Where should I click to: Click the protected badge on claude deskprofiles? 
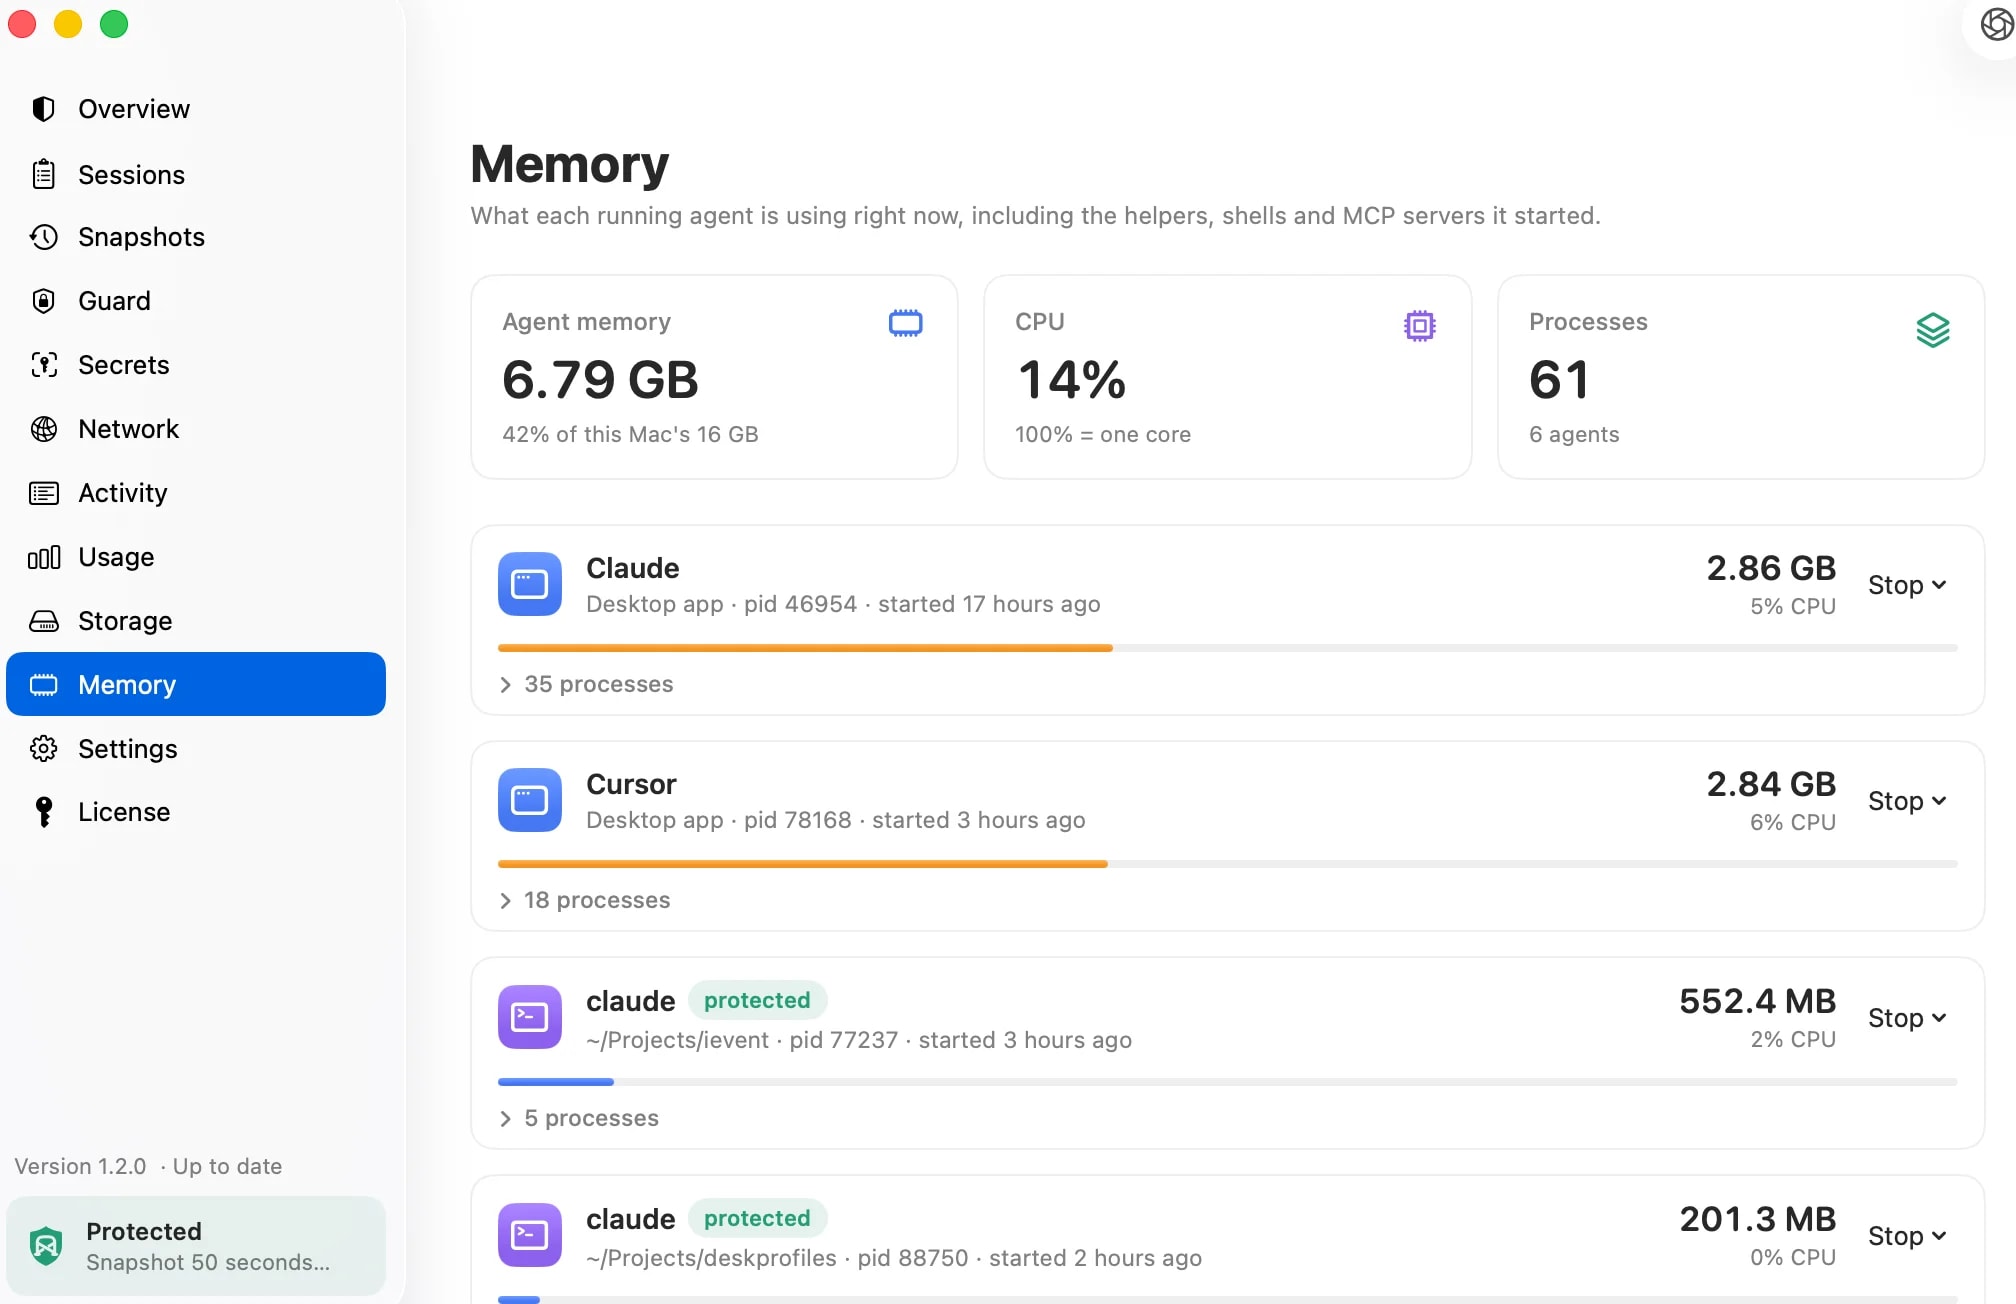(x=757, y=1218)
